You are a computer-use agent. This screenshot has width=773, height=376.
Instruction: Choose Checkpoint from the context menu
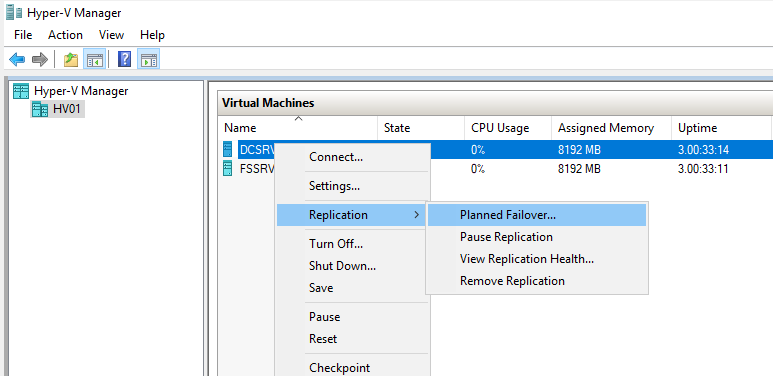click(353, 368)
